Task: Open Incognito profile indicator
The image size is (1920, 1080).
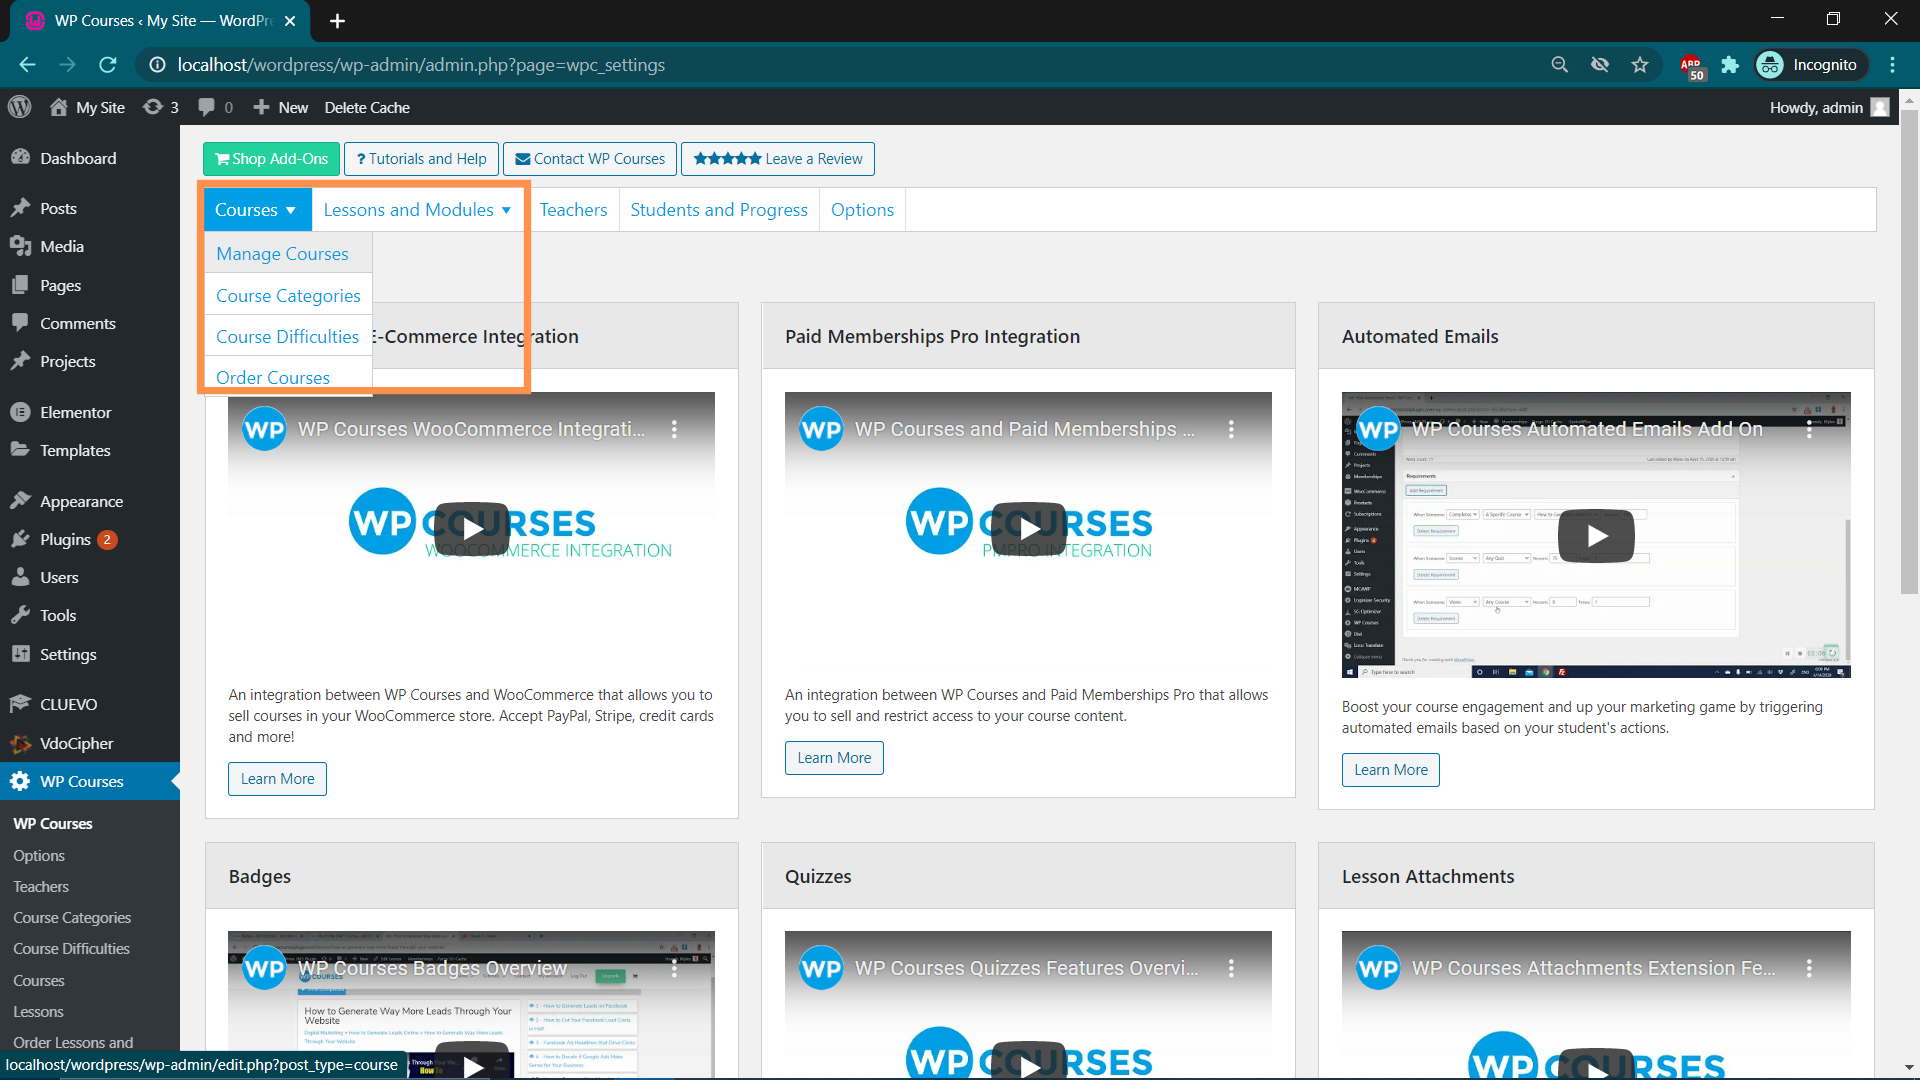Action: point(1810,65)
